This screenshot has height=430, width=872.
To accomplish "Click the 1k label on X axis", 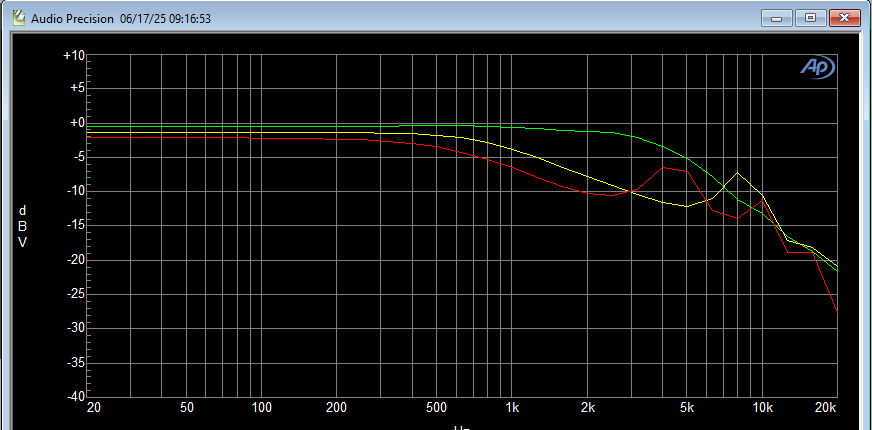I will click(512, 408).
